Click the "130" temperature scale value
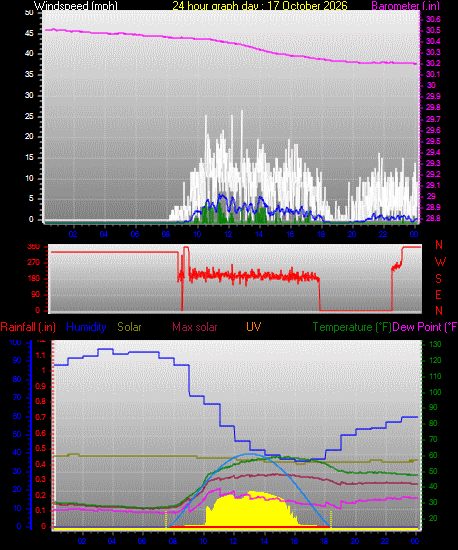This screenshot has width=458, height=550. (435, 344)
